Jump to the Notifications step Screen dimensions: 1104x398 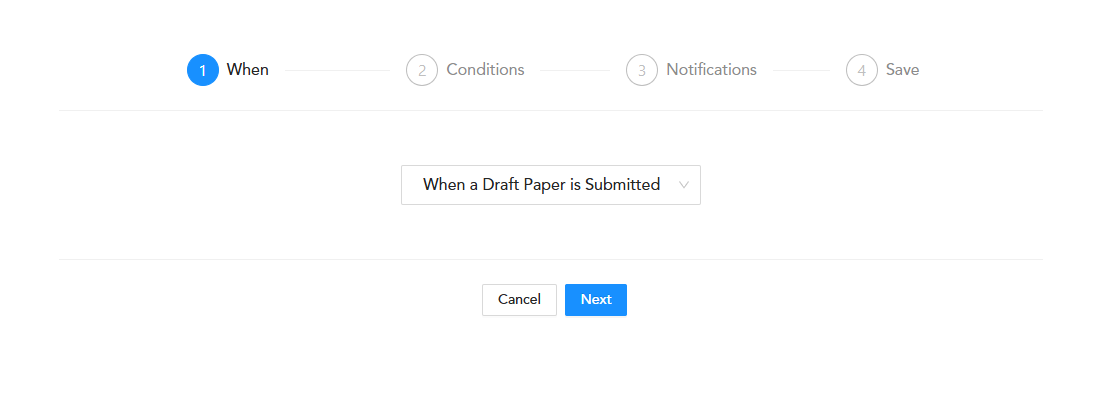(711, 70)
